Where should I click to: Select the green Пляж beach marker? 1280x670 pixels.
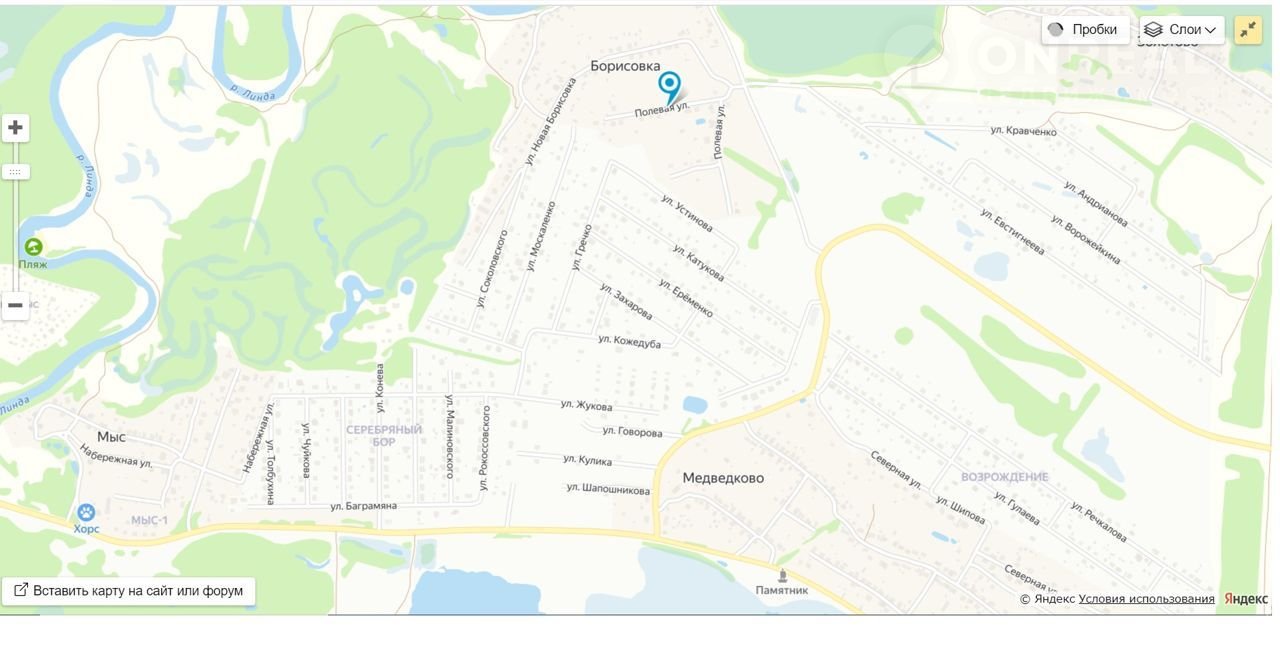33,247
